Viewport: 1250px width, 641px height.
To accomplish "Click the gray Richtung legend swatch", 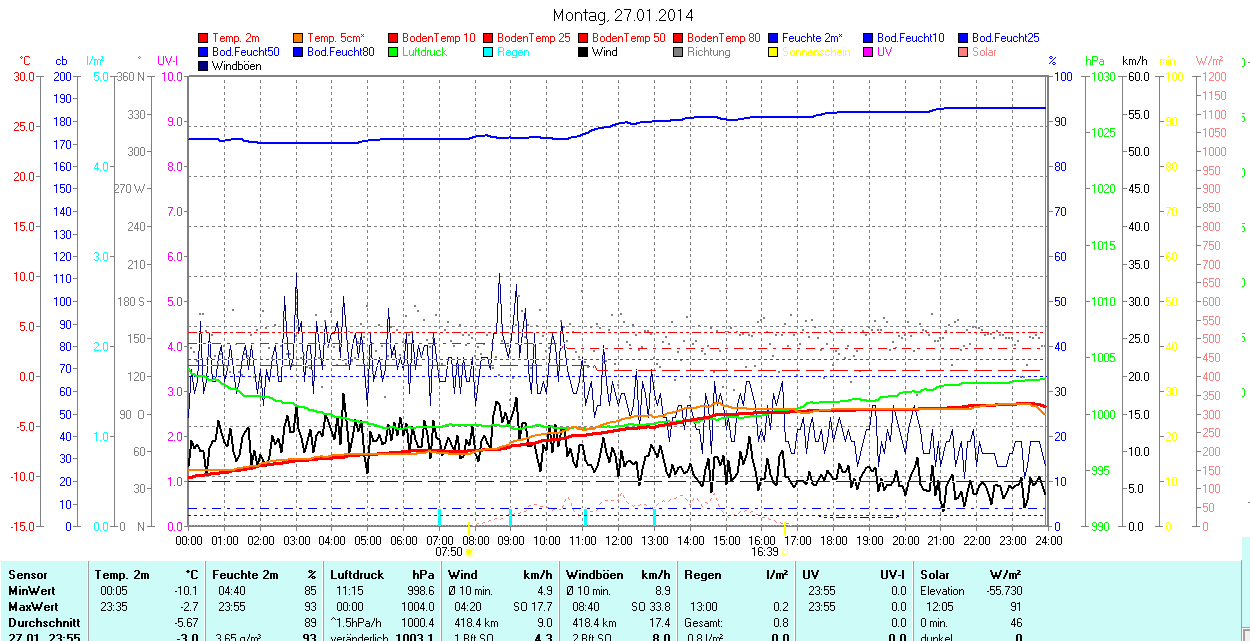I will pos(678,52).
